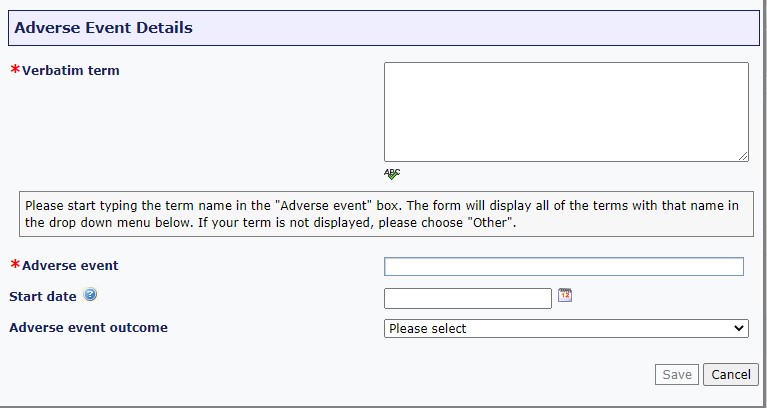Select the Start date input box
This screenshot has width=767, height=408.
tap(467, 298)
